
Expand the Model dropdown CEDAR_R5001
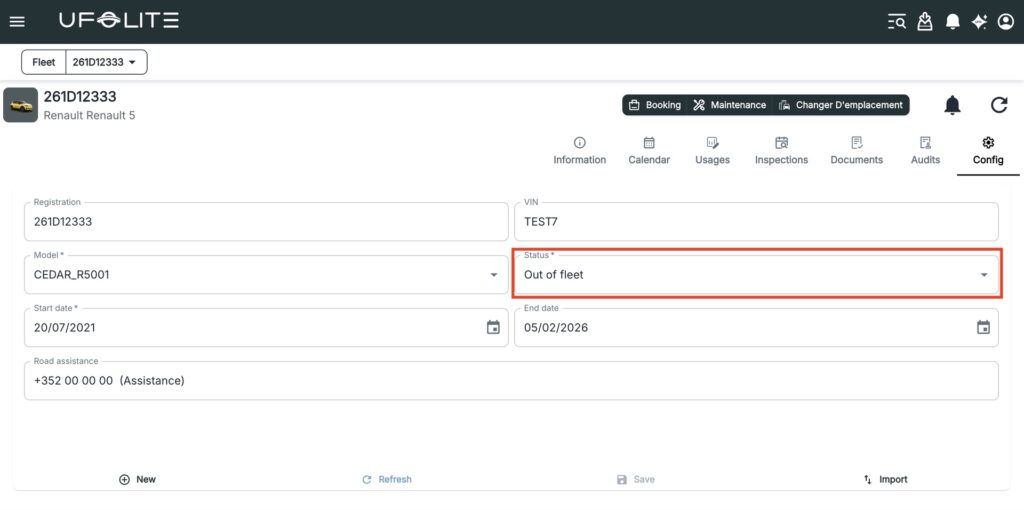click(x=493, y=275)
